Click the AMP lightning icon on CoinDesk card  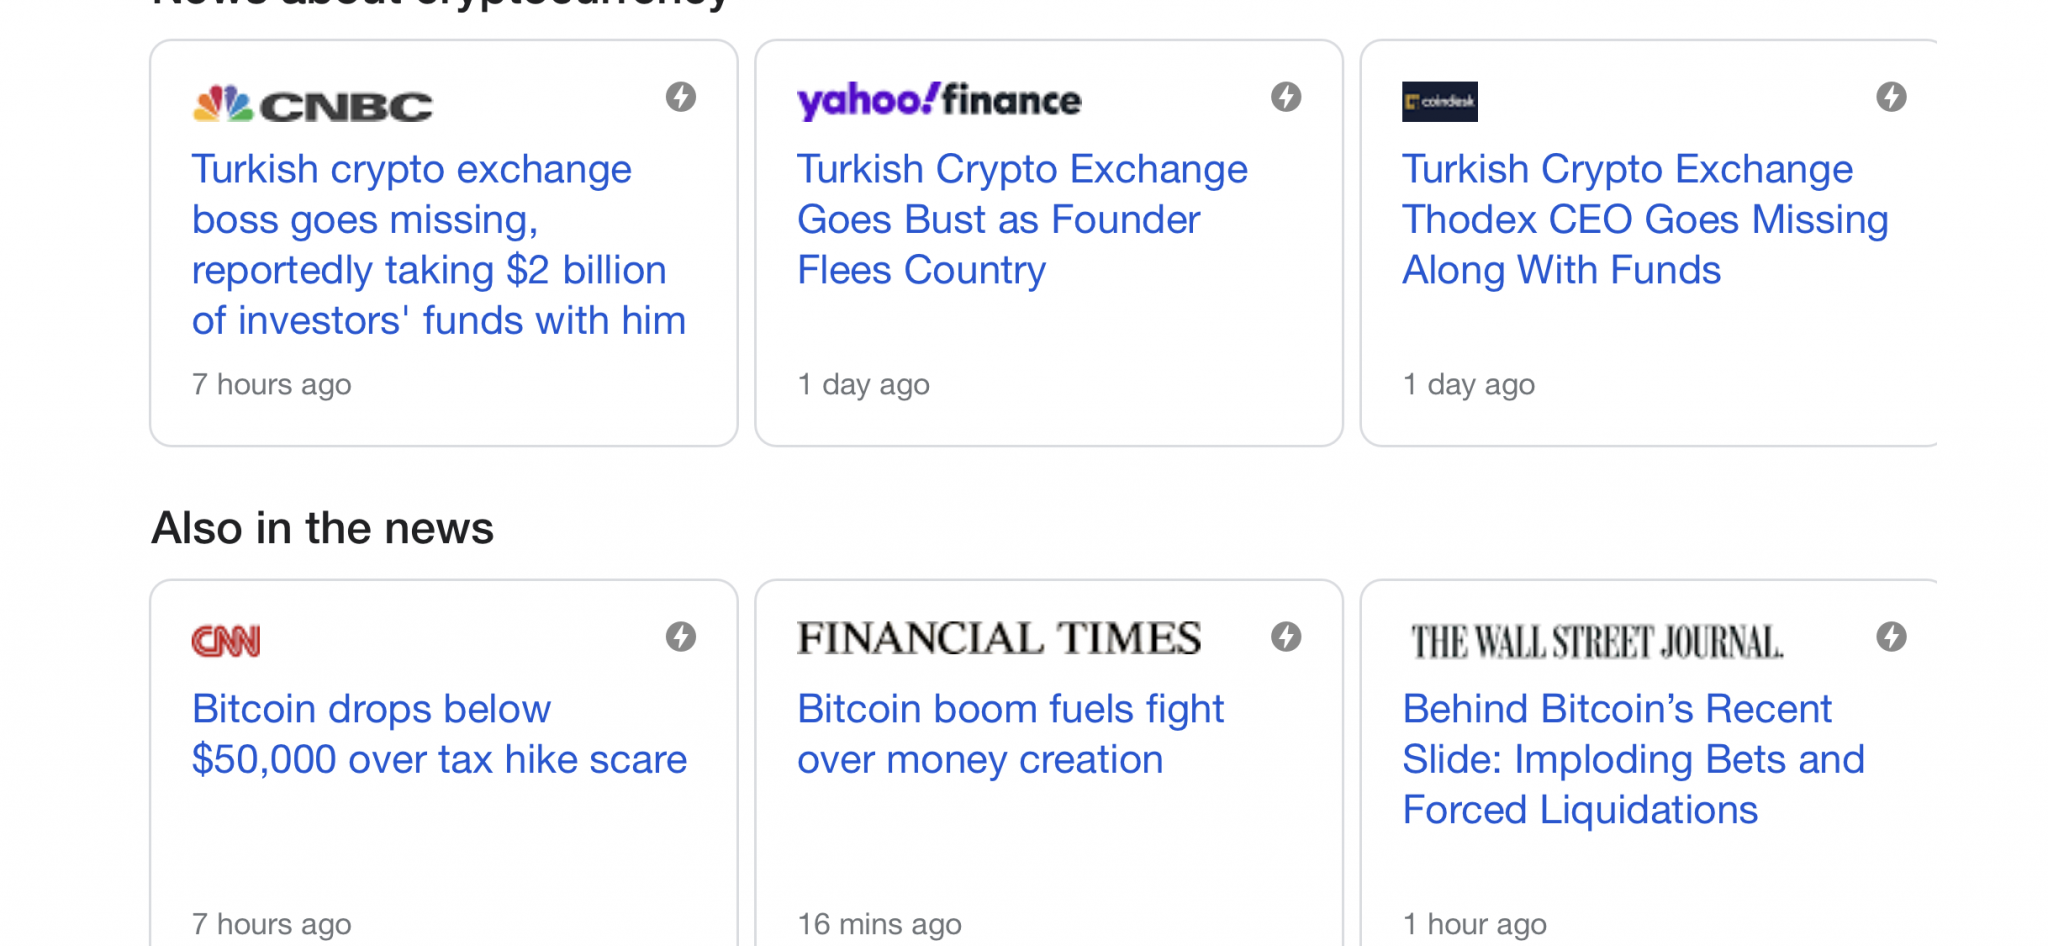1891,97
